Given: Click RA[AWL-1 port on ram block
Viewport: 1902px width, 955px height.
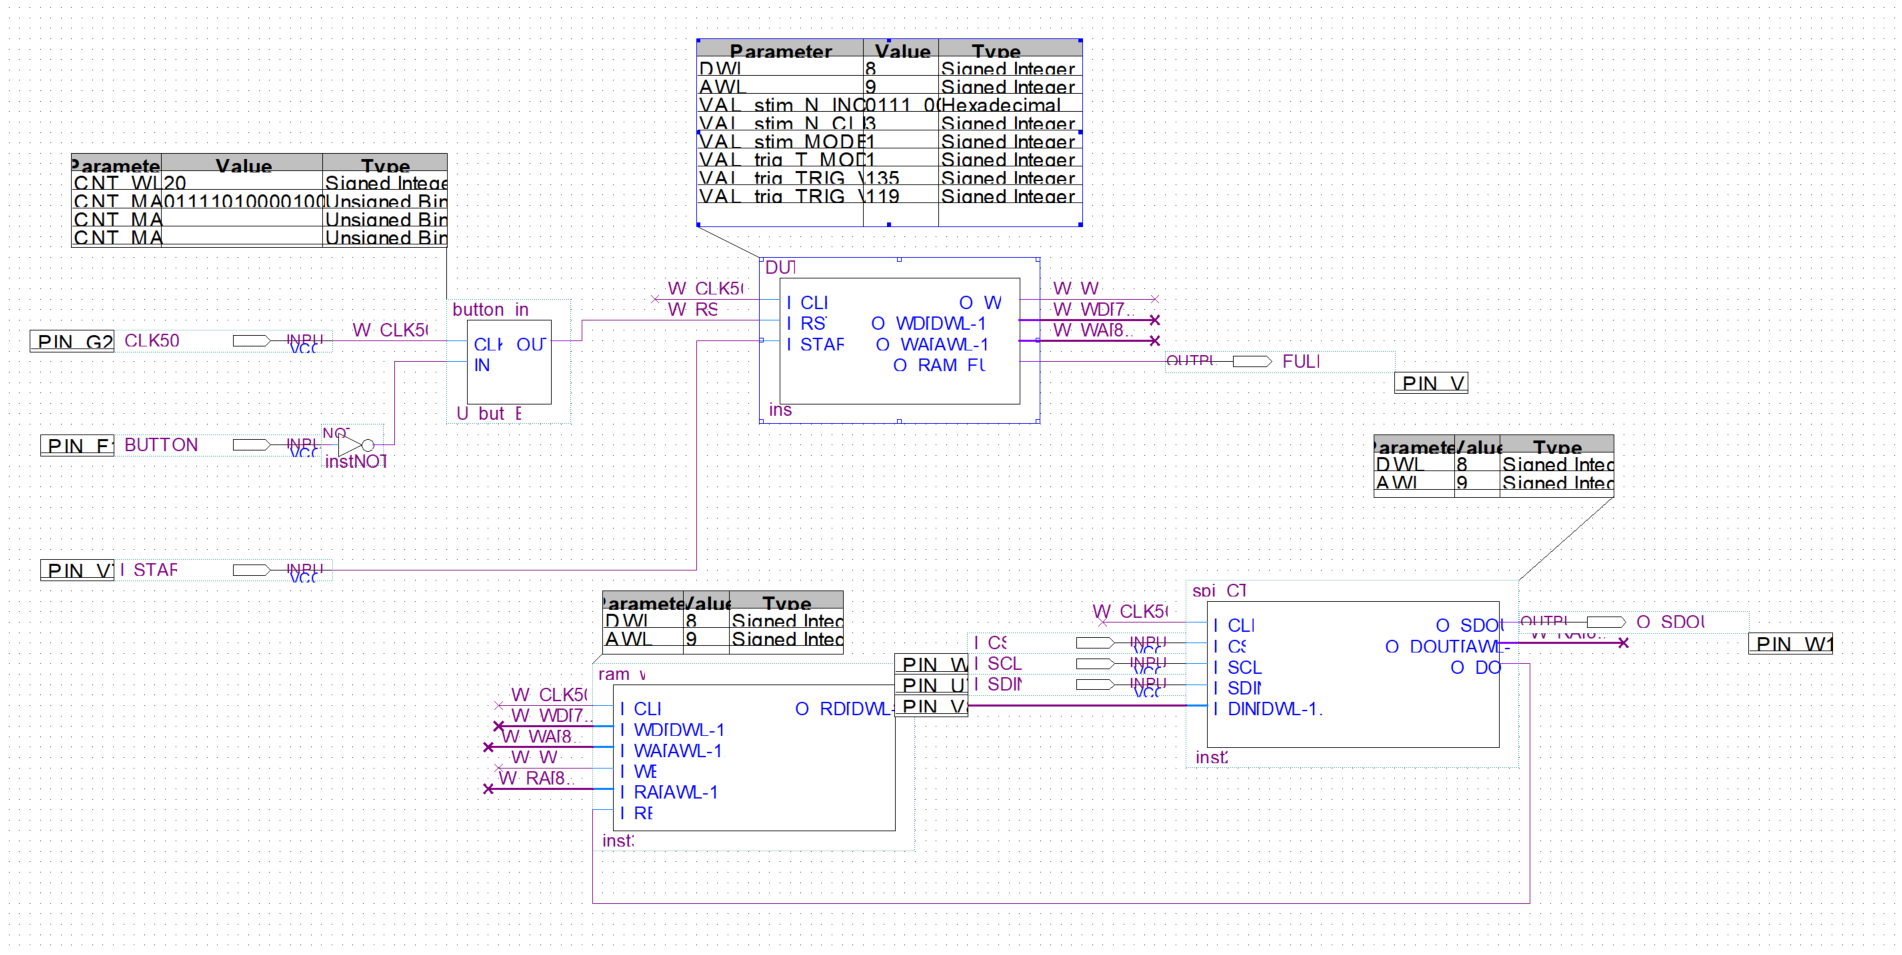Looking at the screenshot, I should [x=669, y=793].
